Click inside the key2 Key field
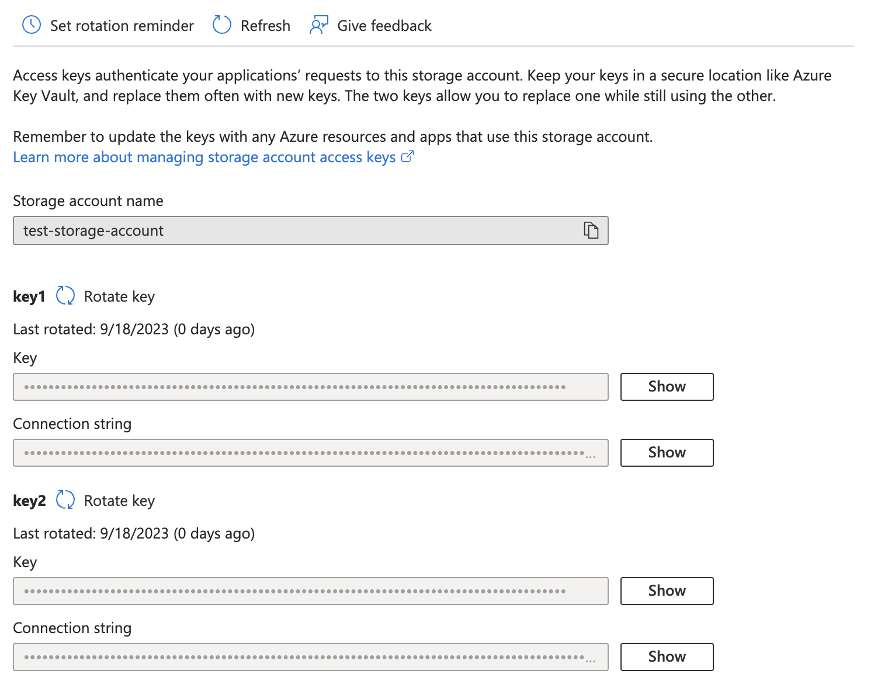Screen dimensions: 874x700 tap(300, 590)
